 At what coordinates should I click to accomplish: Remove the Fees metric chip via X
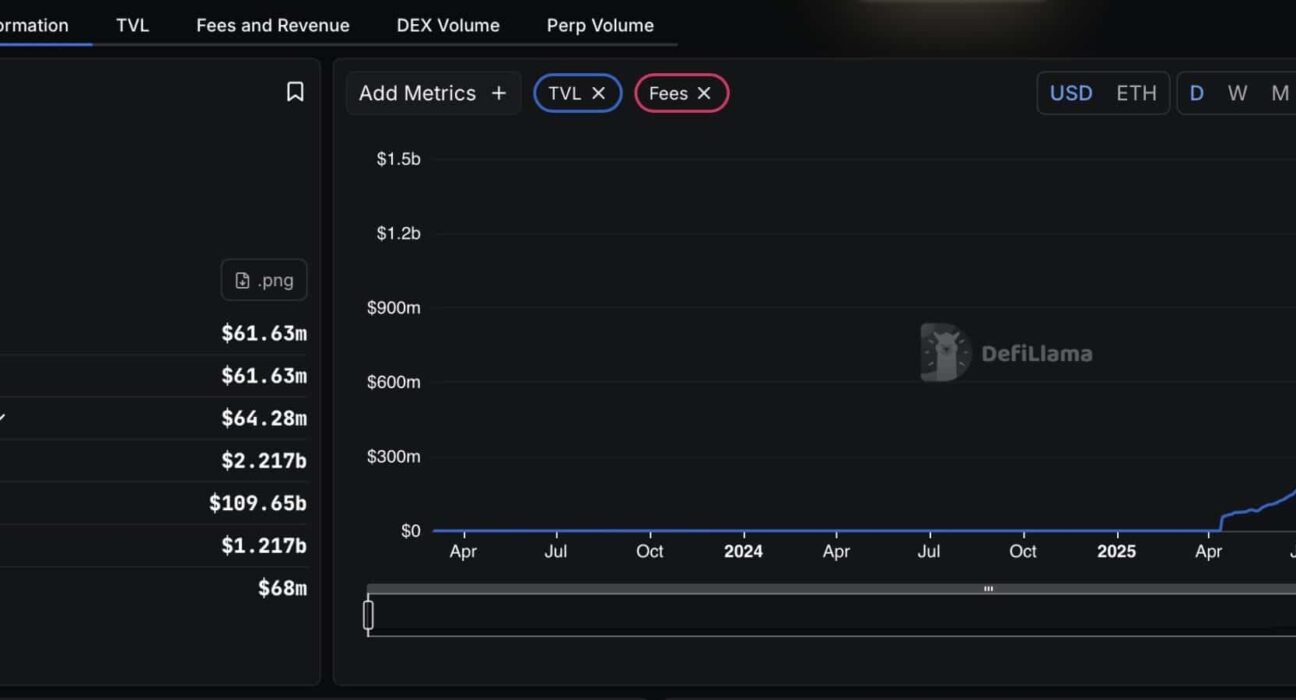[x=704, y=93]
